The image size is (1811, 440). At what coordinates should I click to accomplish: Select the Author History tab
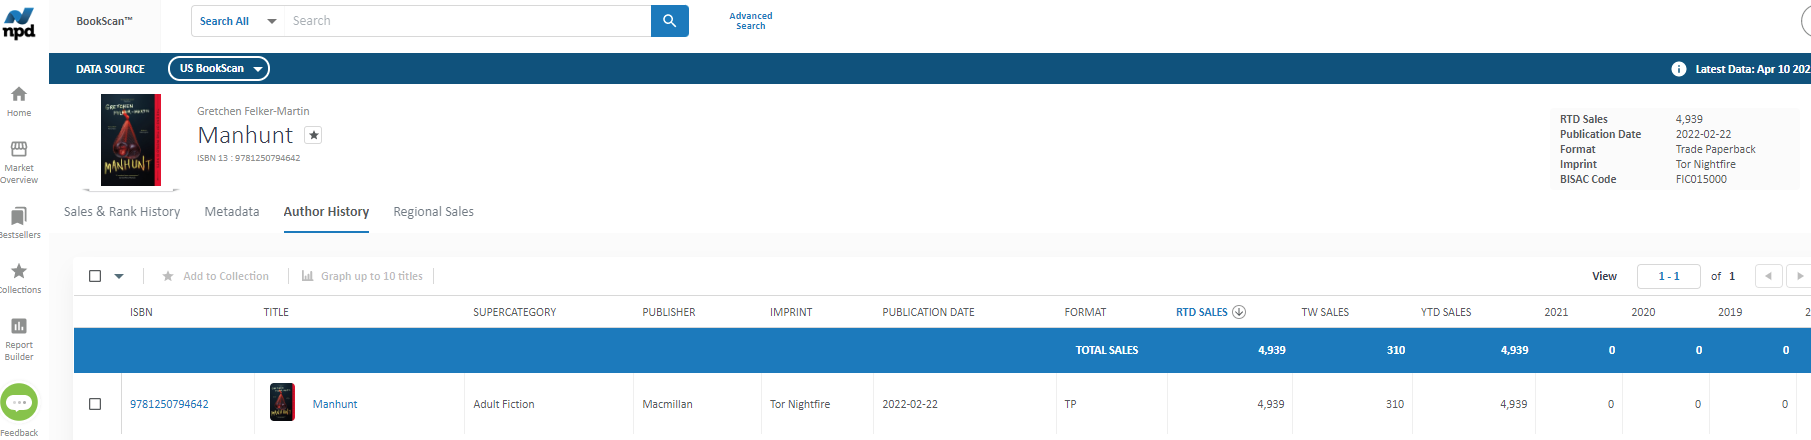click(x=326, y=212)
